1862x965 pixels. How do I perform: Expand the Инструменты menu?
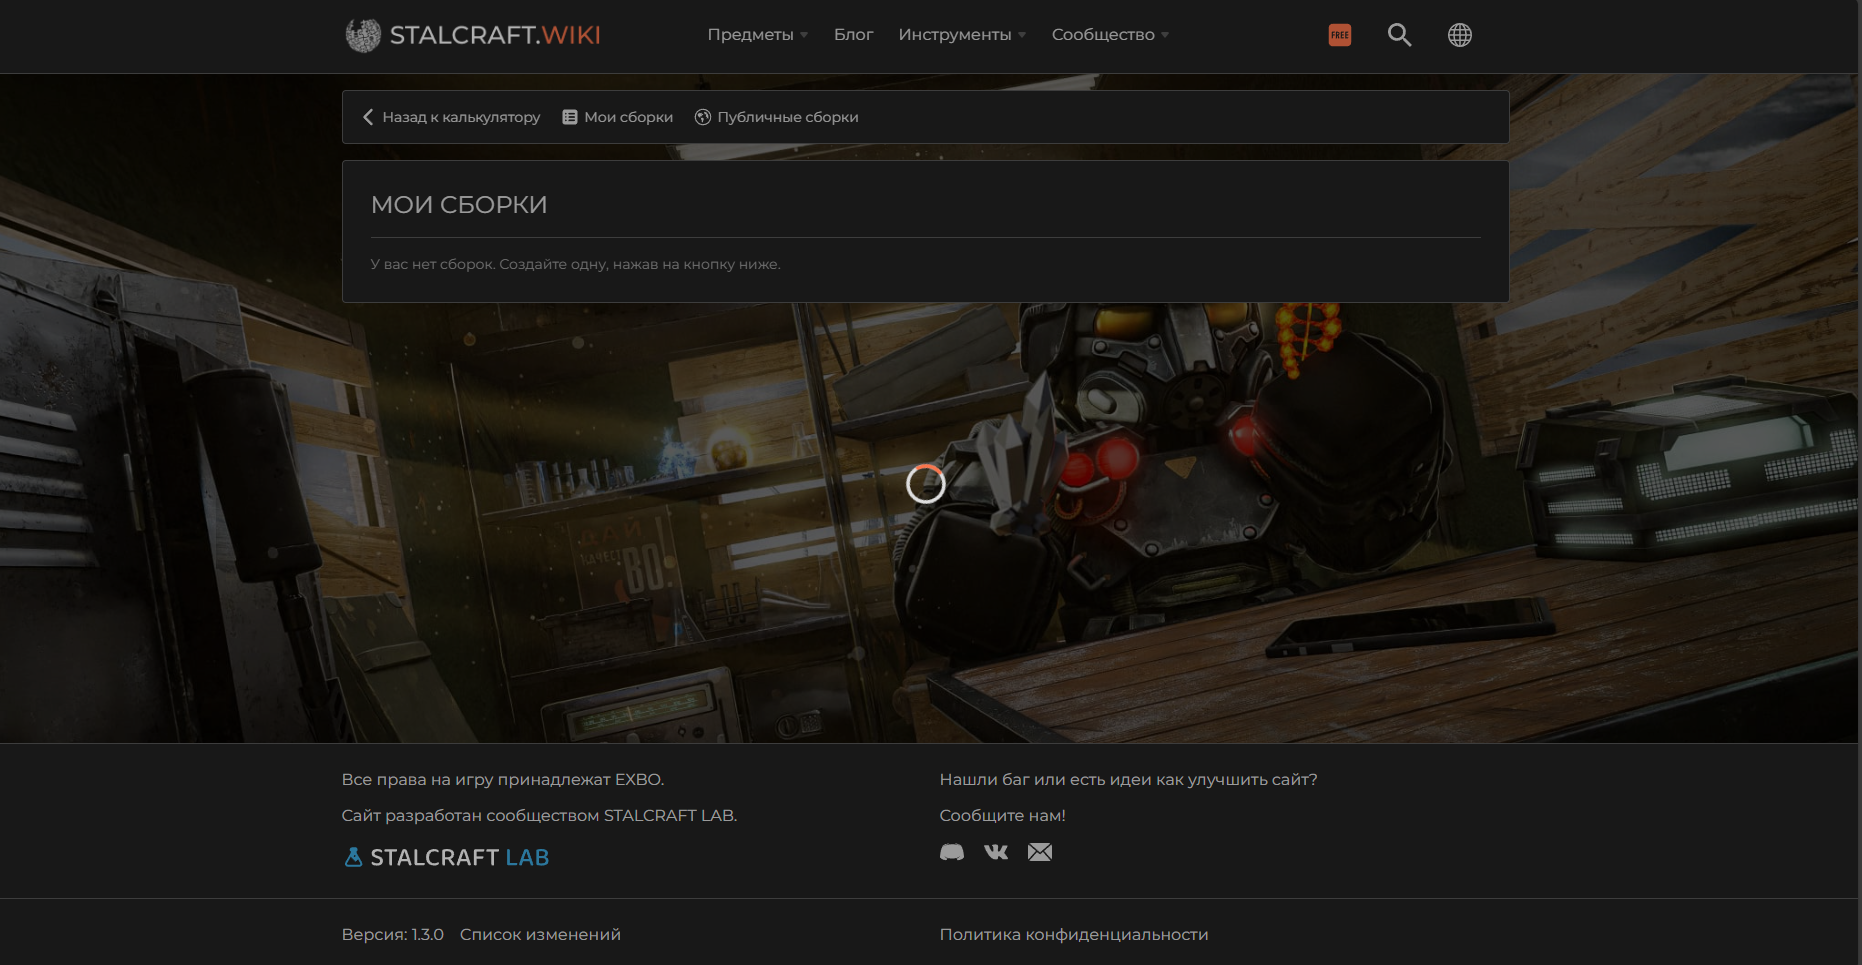click(x=962, y=35)
